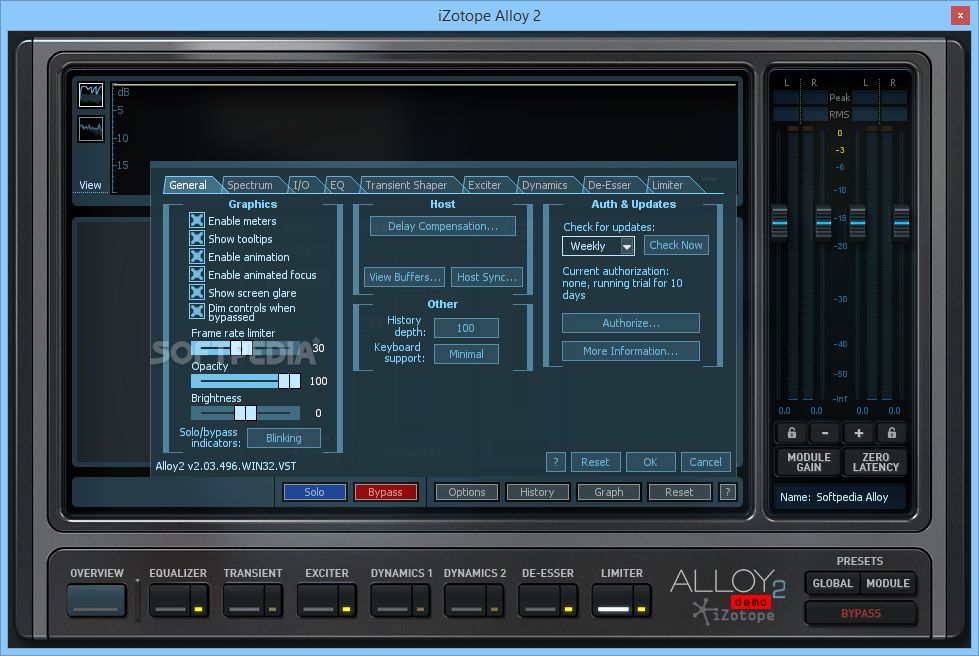Switch to the I/O tab

point(302,185)
